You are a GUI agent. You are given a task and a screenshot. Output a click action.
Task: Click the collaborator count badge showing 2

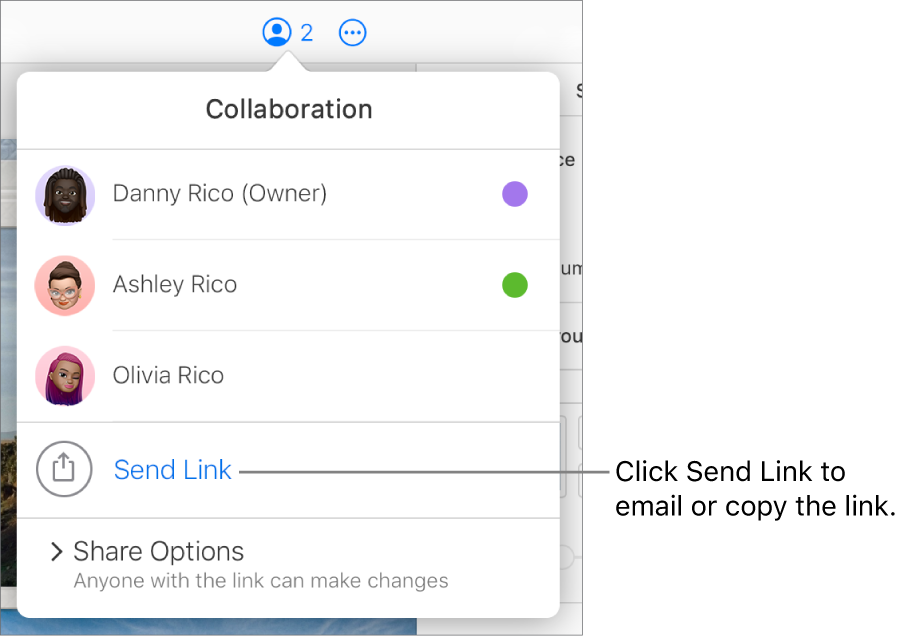(305, 31)
